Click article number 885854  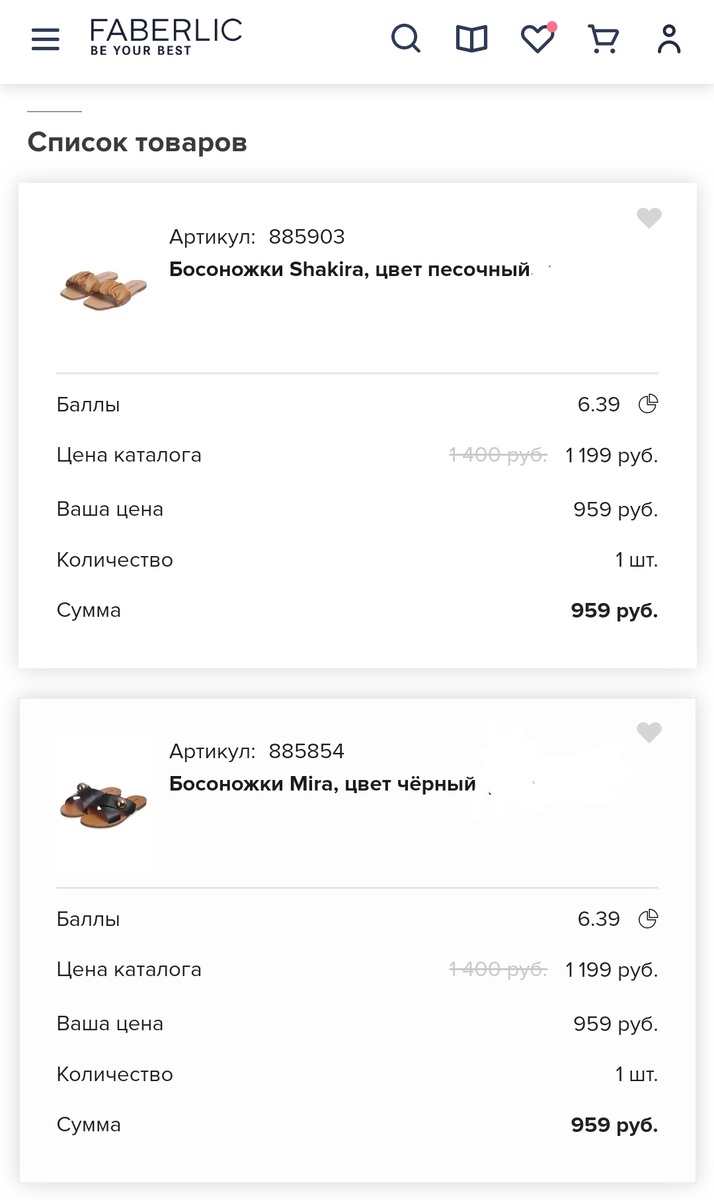point(307,750)
